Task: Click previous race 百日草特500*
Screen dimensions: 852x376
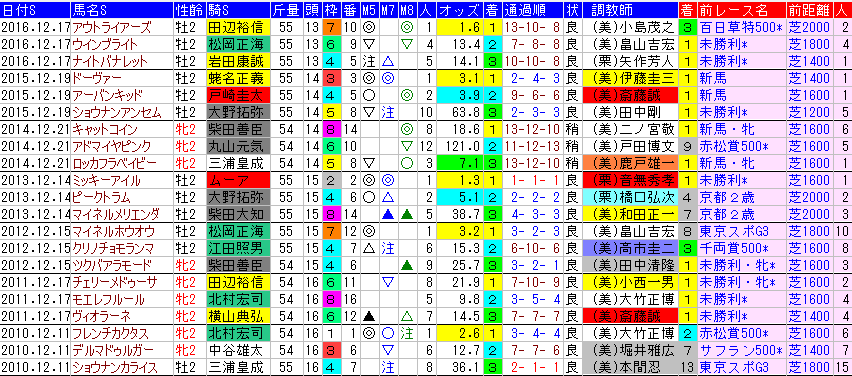Action: pos(742,27)
